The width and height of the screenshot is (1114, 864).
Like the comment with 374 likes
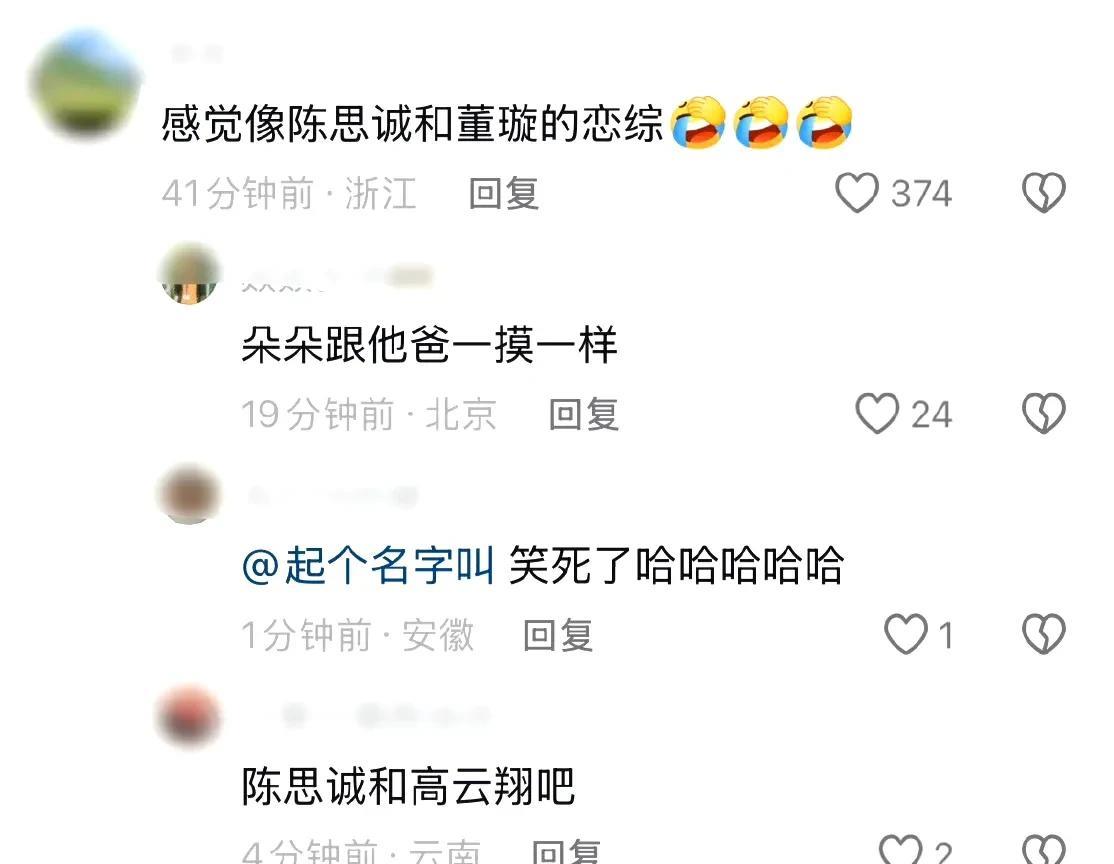click(x=857, y=193)
